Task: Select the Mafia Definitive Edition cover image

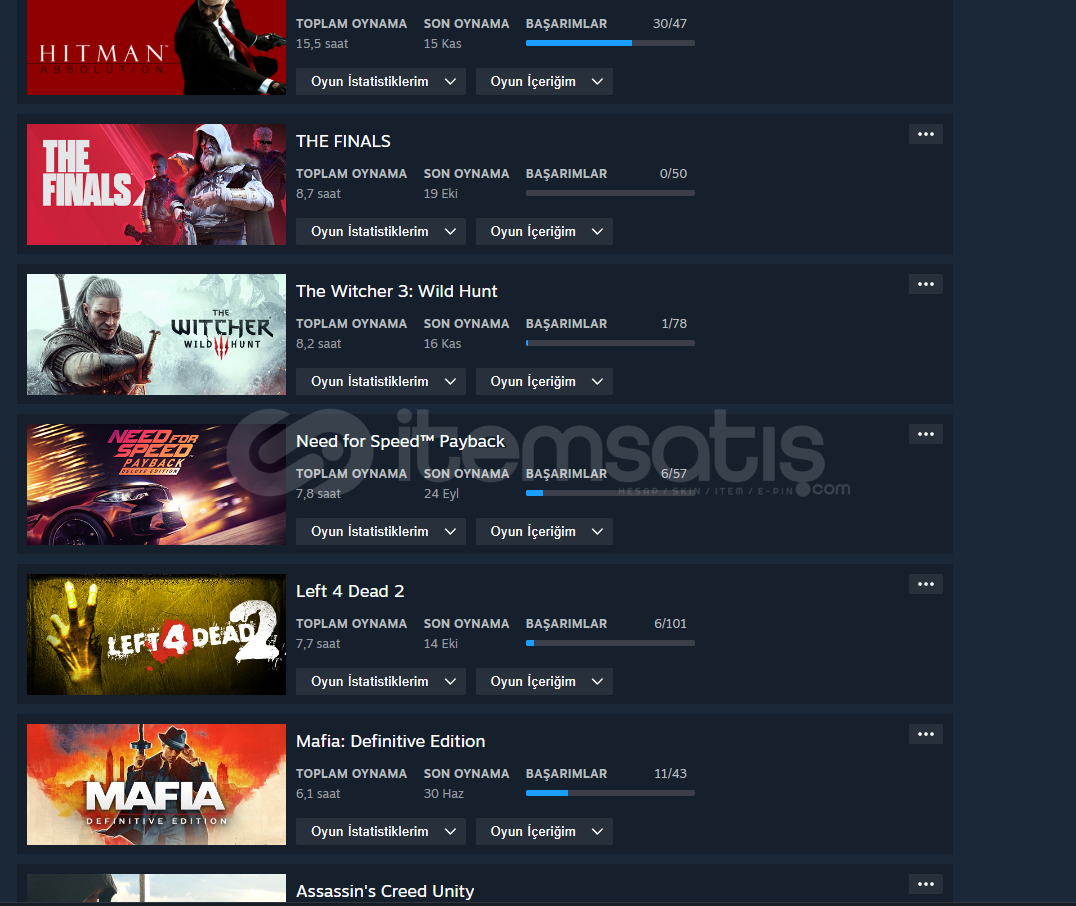Action: 156,785
